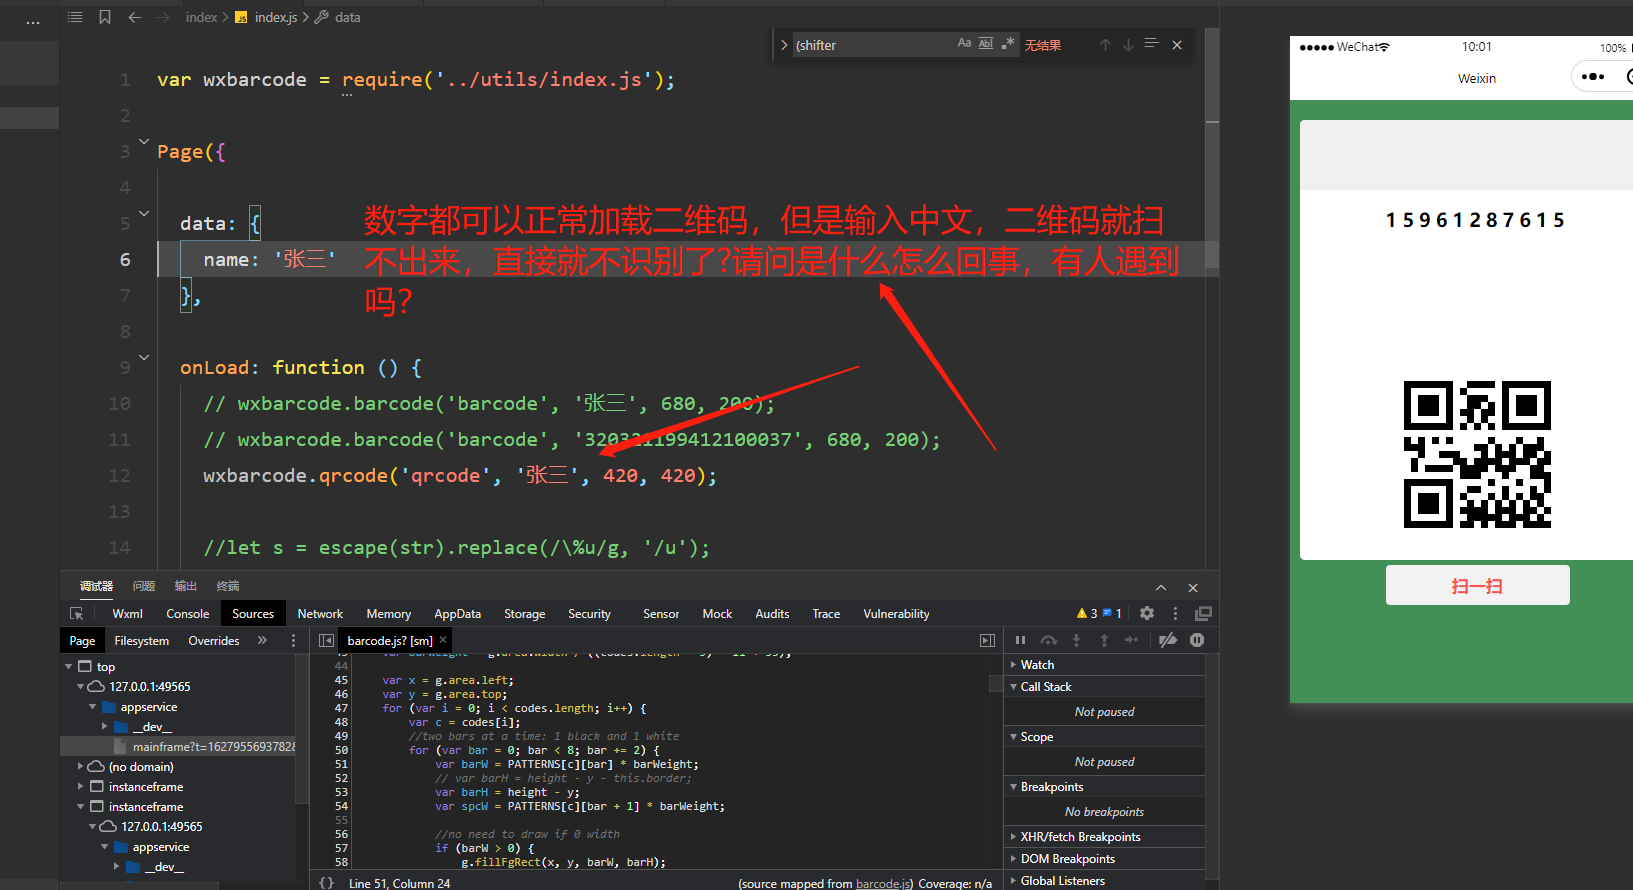Go to previous search match arrow
The height and width of the screenshot is (890, 1633).
(1105, 45)
